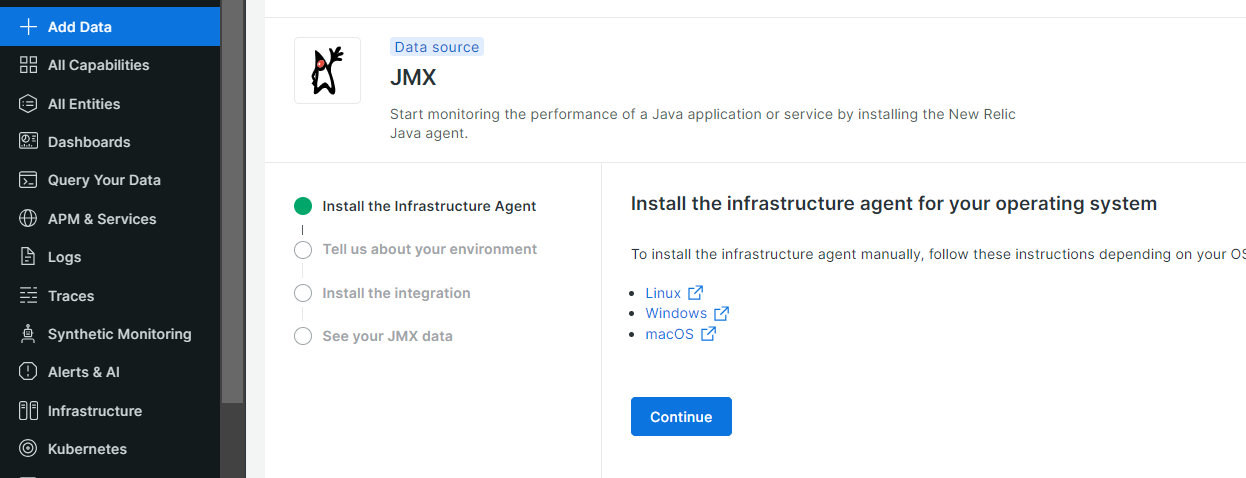Click the Query Your Data terminal icon
The height and width of the screenshot is (478, 1246).
click(28, 180)
